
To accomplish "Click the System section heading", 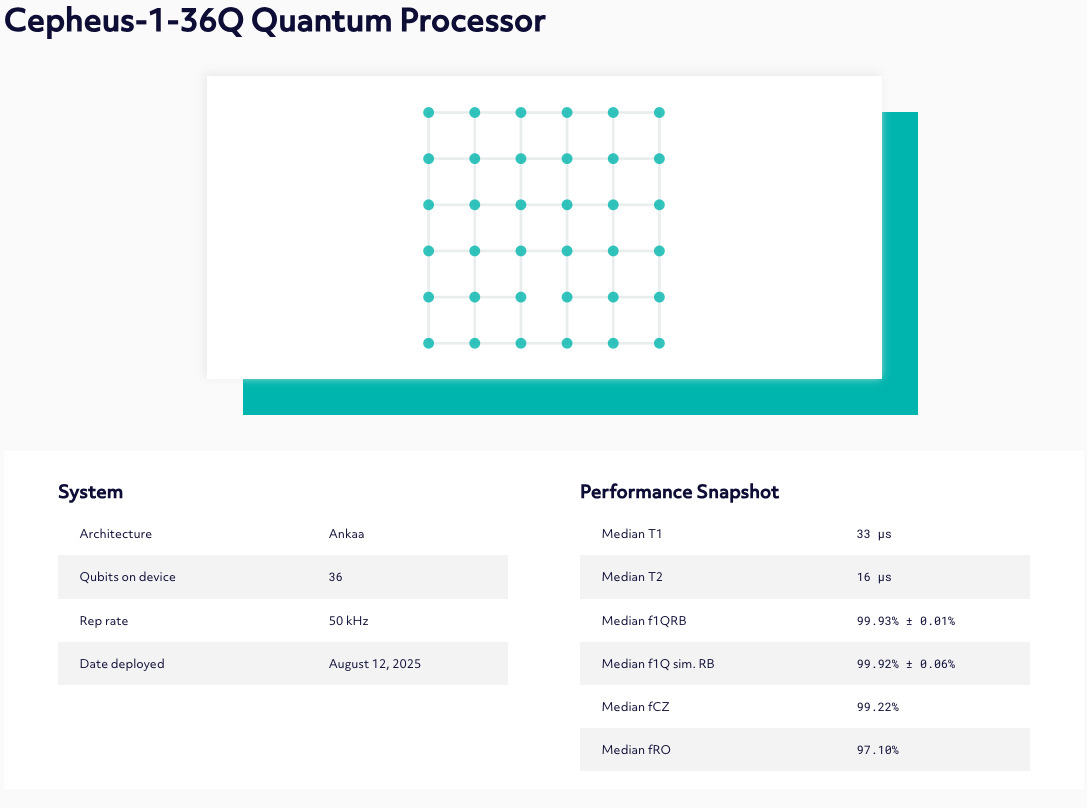I will point(90,492).
